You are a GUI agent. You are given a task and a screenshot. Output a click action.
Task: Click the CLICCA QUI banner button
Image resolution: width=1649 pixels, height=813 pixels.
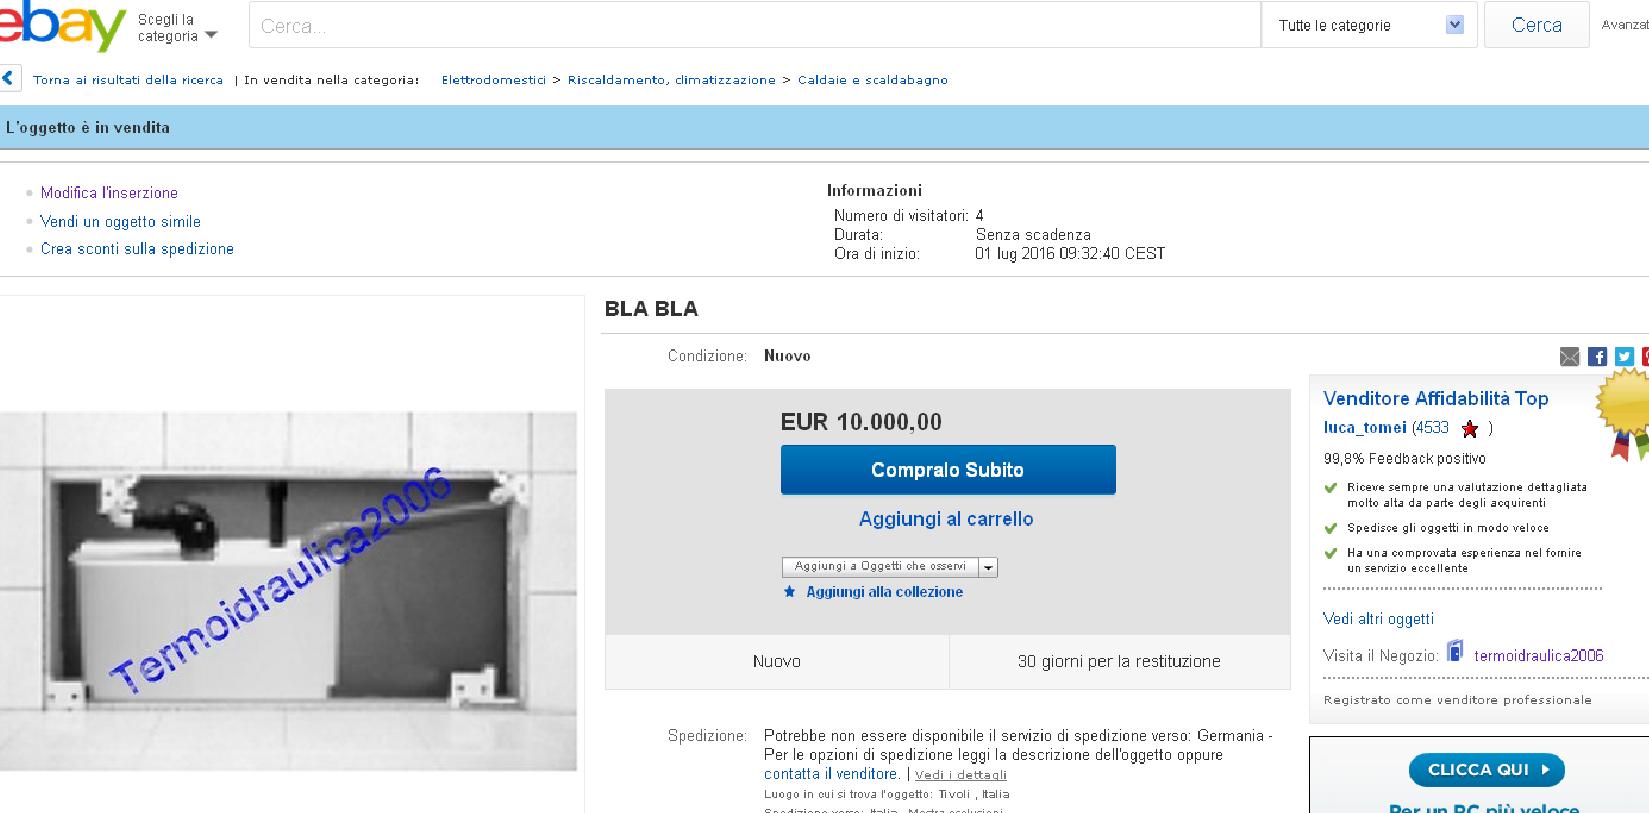point(1486,770)
